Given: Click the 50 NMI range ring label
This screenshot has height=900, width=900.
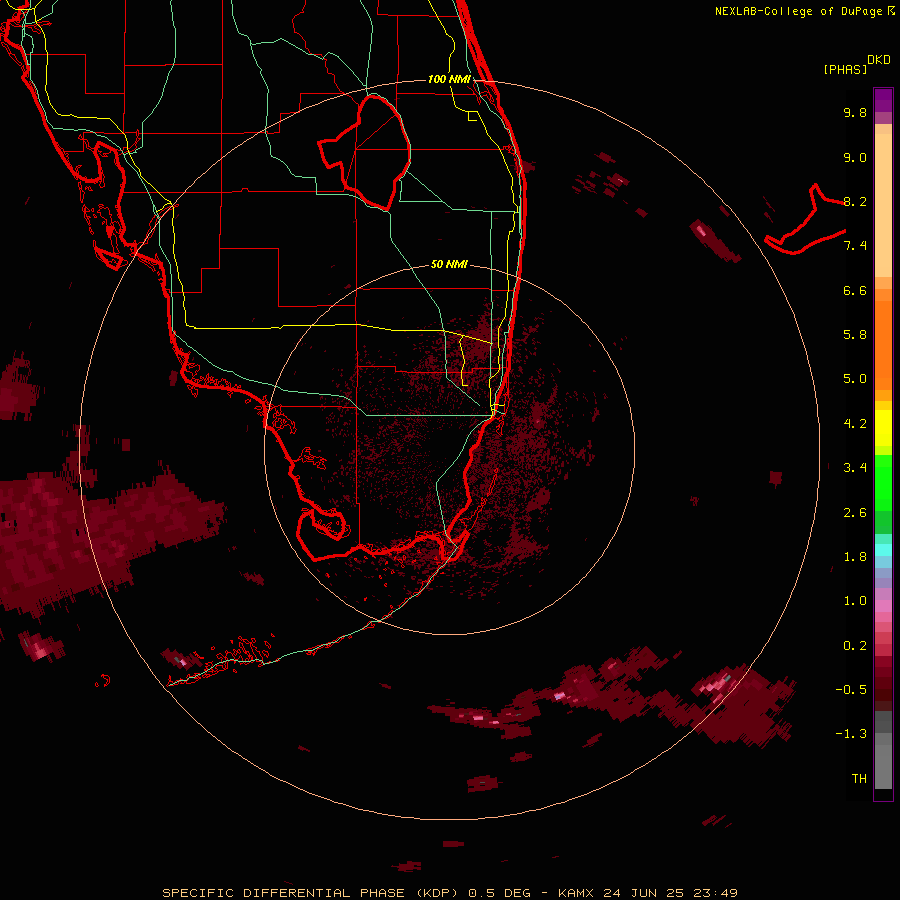Looking at the screenshot, I should click(x=449, y=264).
